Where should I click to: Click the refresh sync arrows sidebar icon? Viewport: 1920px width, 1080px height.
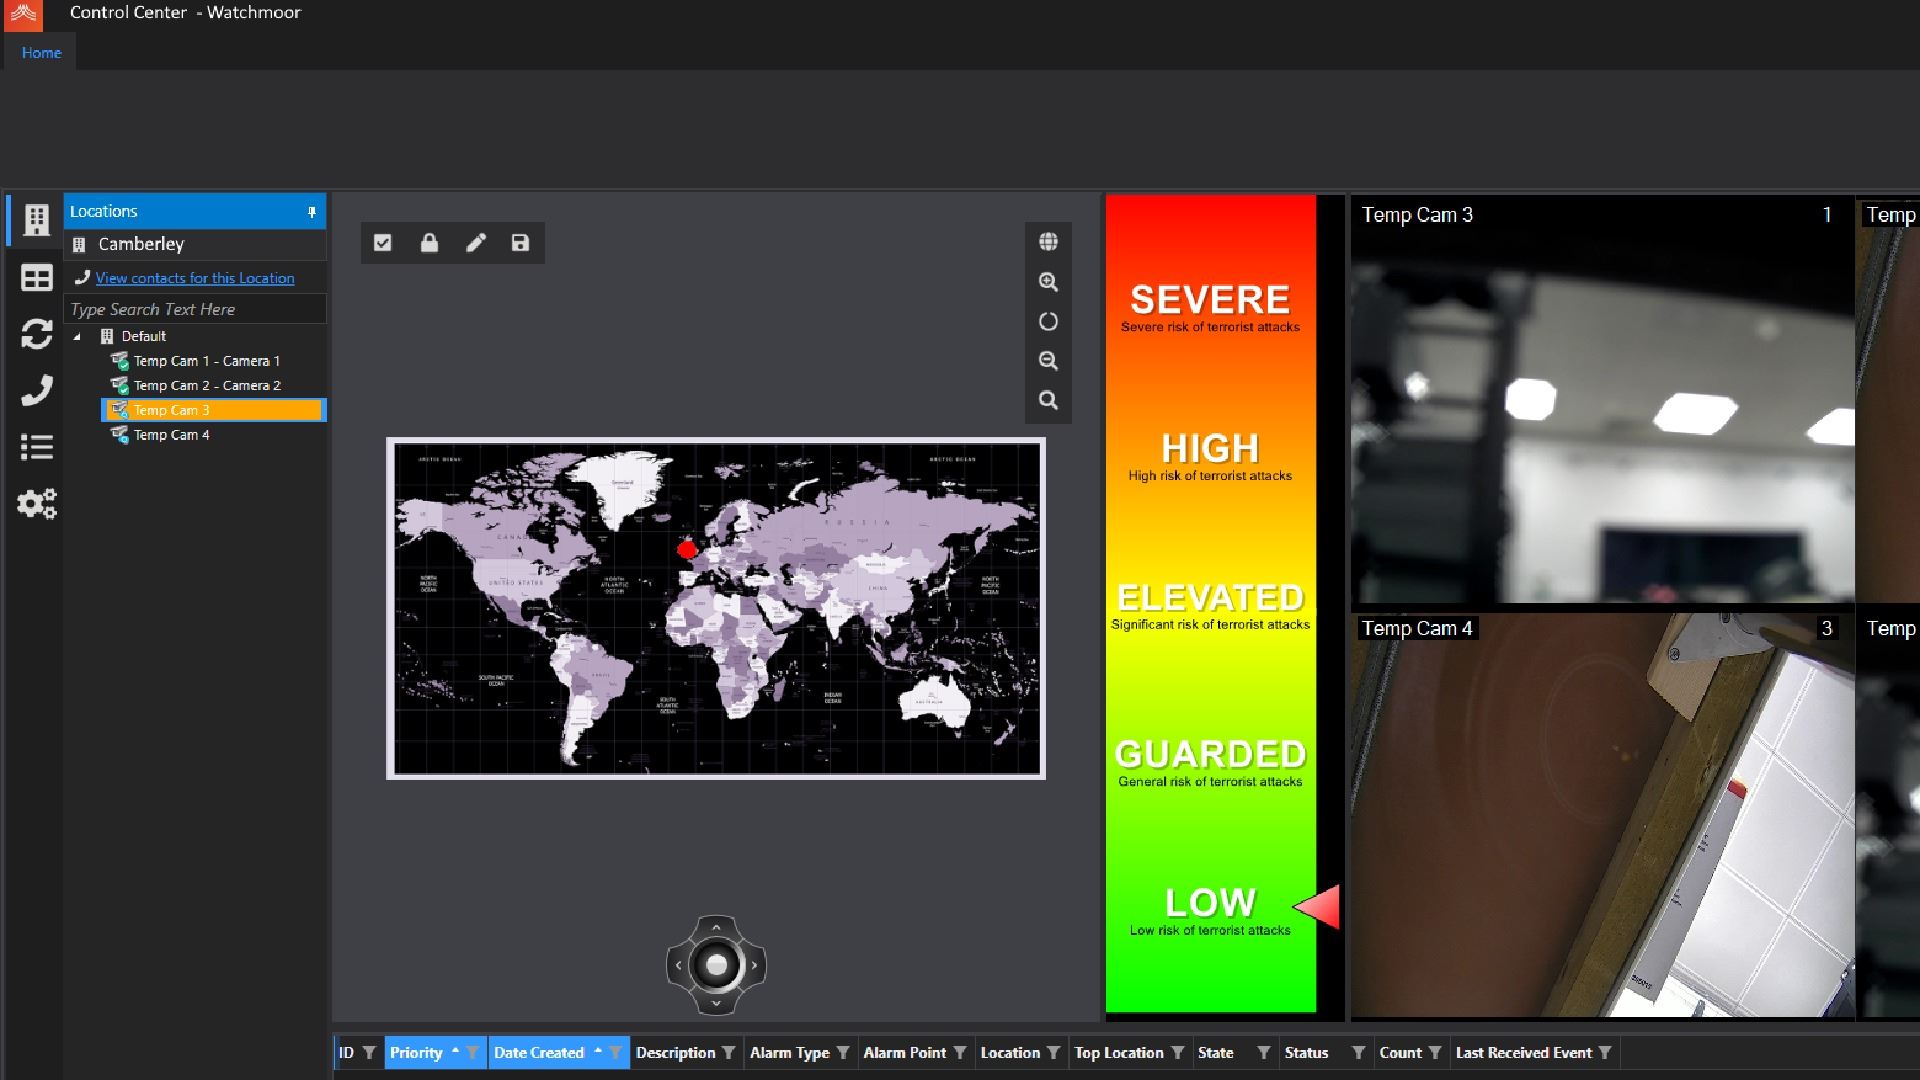36,334
